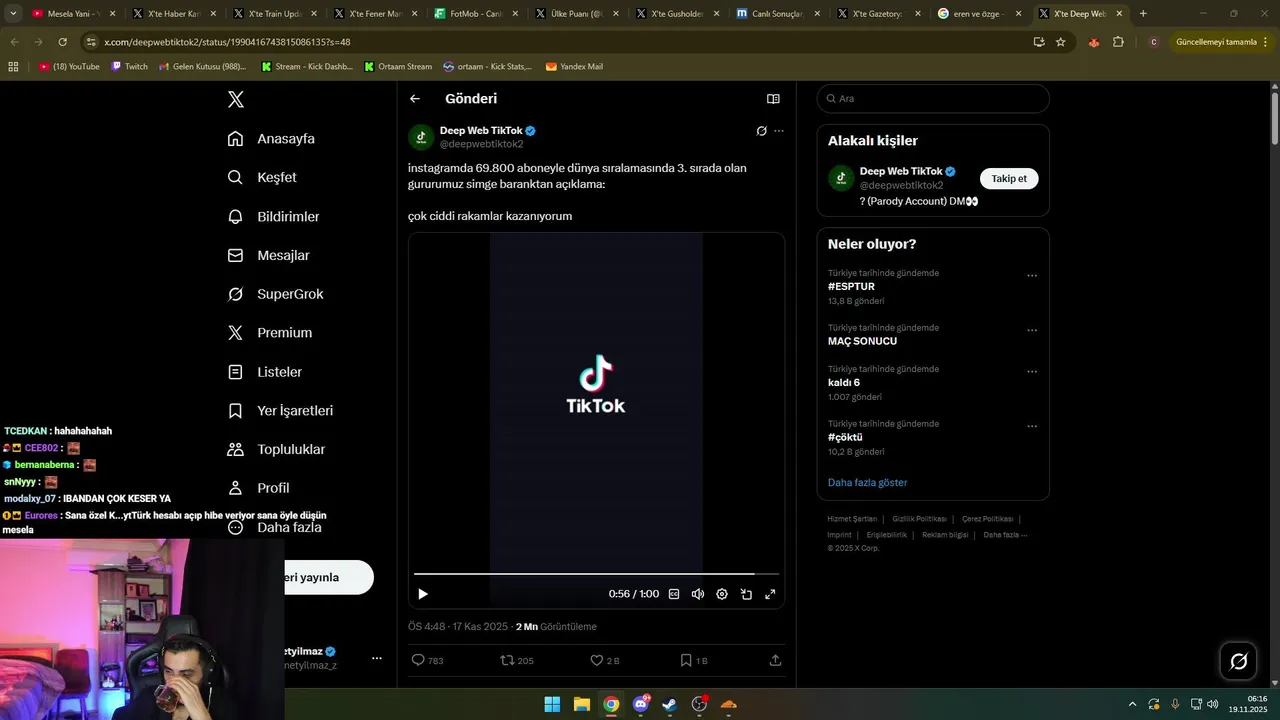Click the Listeler list icon
Image resolution: width=1280 pixels, height=720 pixels.
[236, 371]
